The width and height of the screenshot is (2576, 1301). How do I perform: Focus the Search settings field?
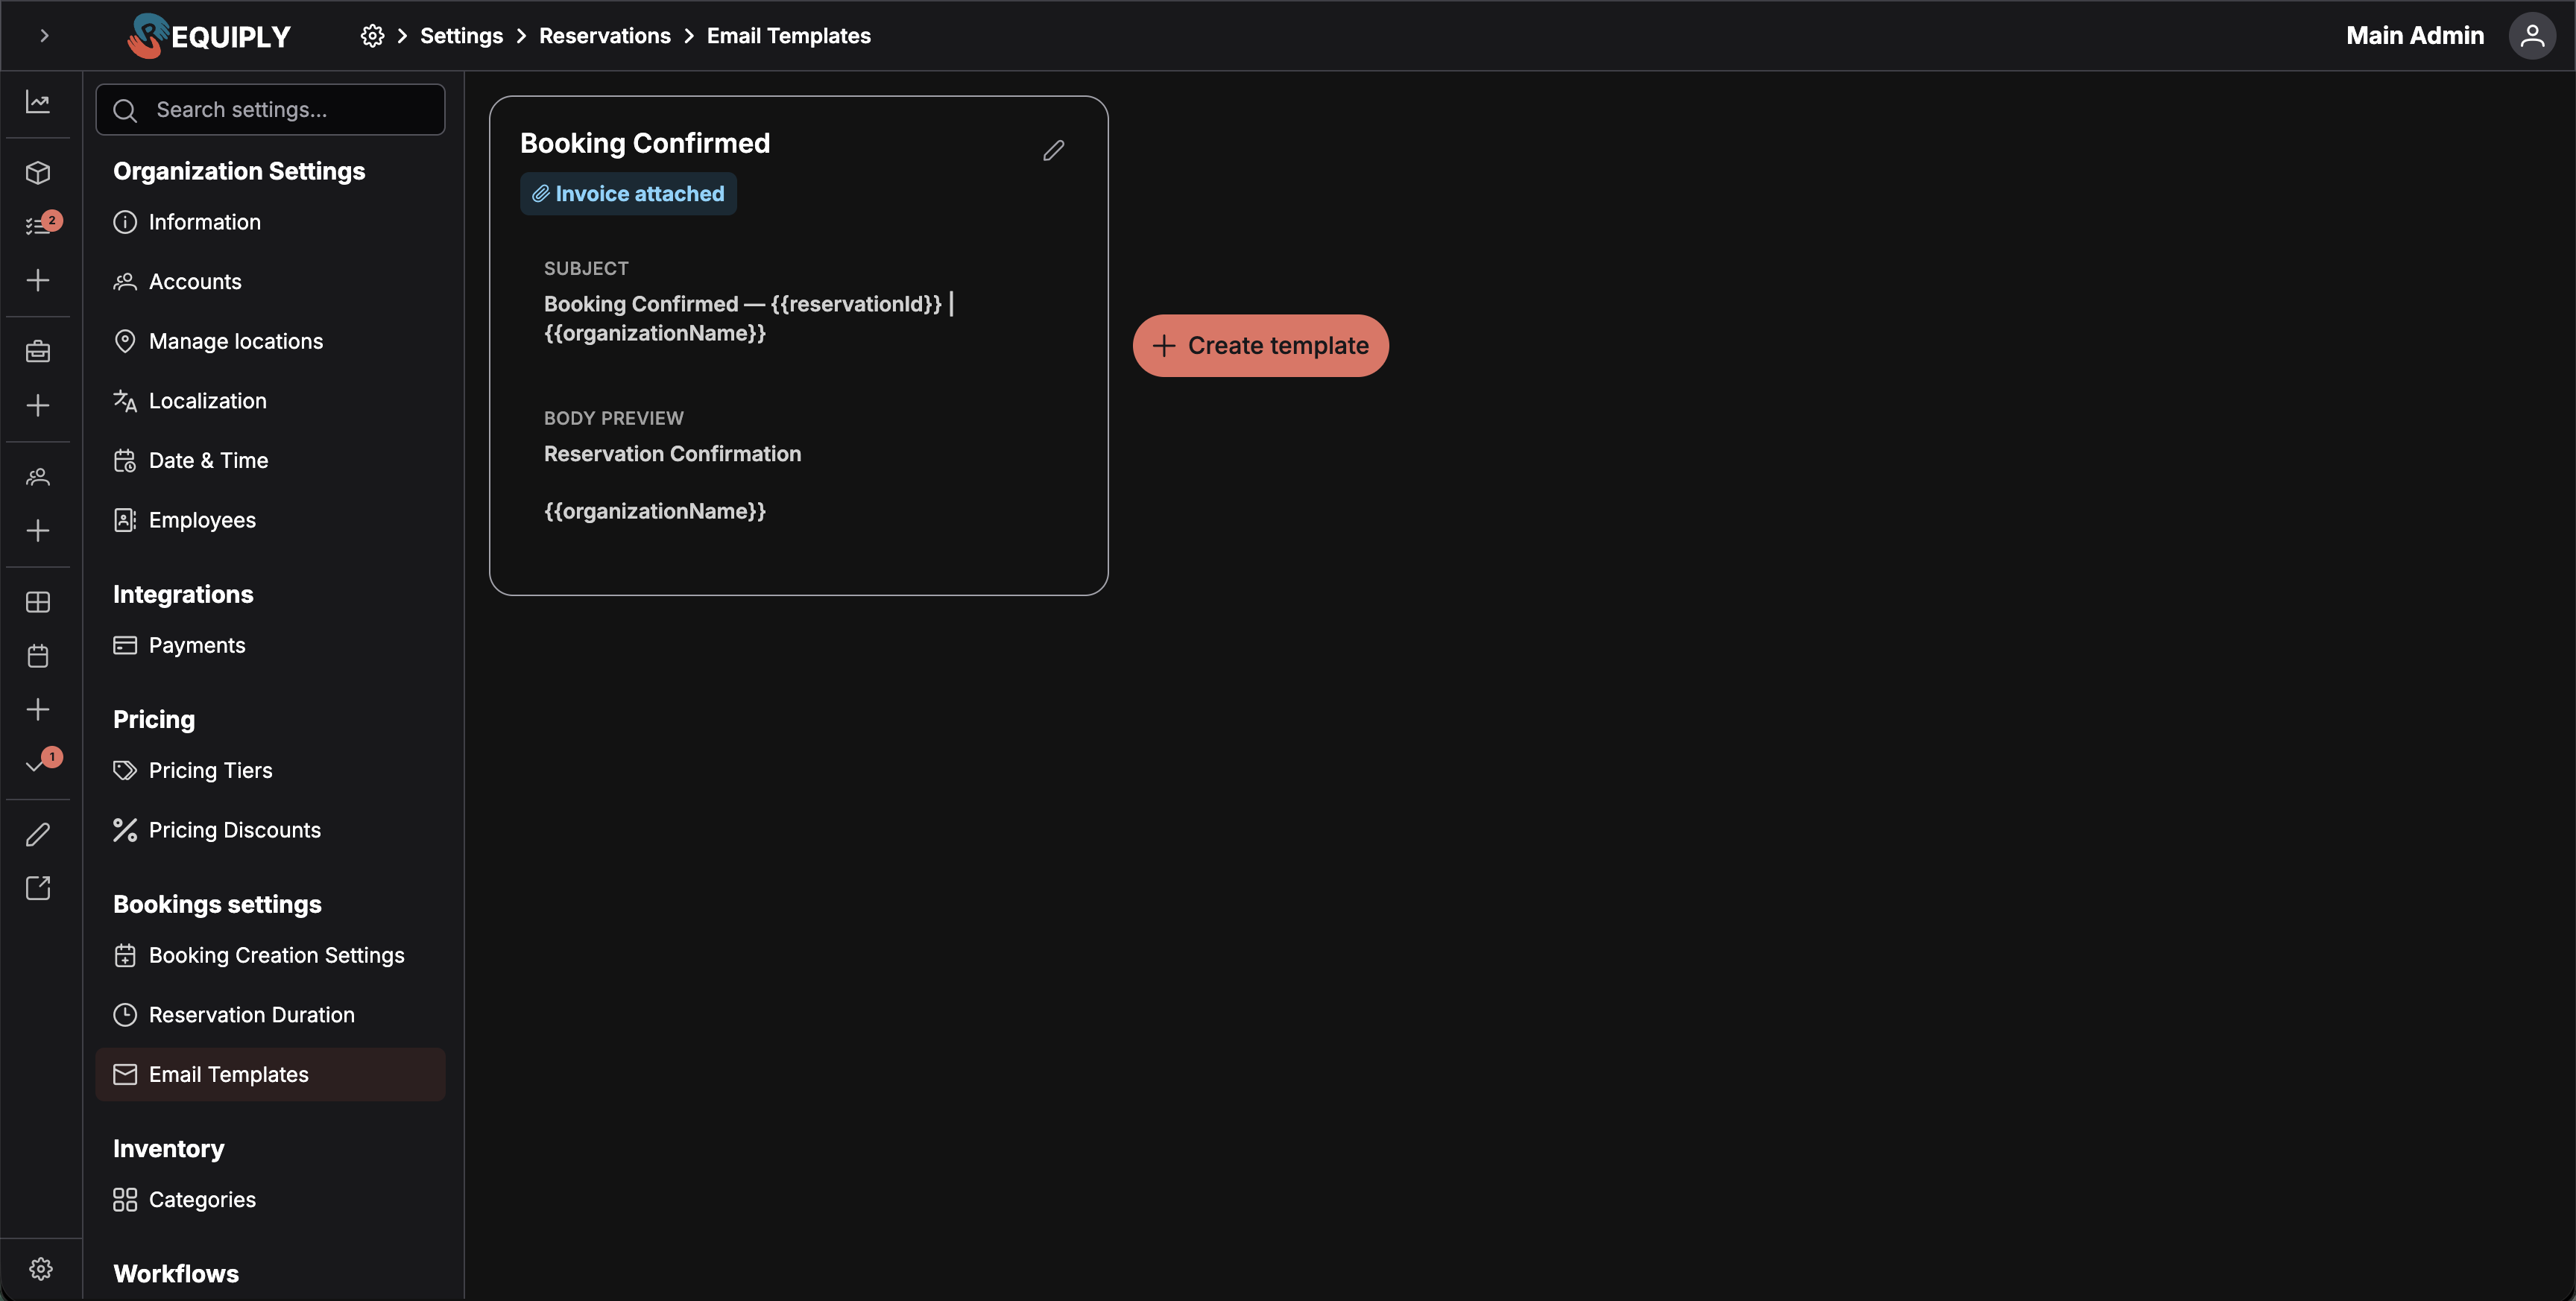(270, 109)
